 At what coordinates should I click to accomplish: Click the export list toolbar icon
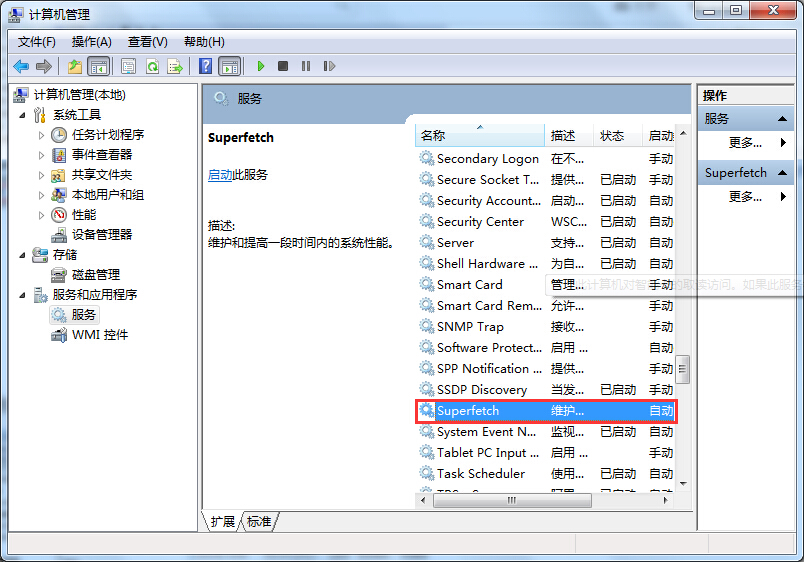pyautogui.click(x=175, y=66)
